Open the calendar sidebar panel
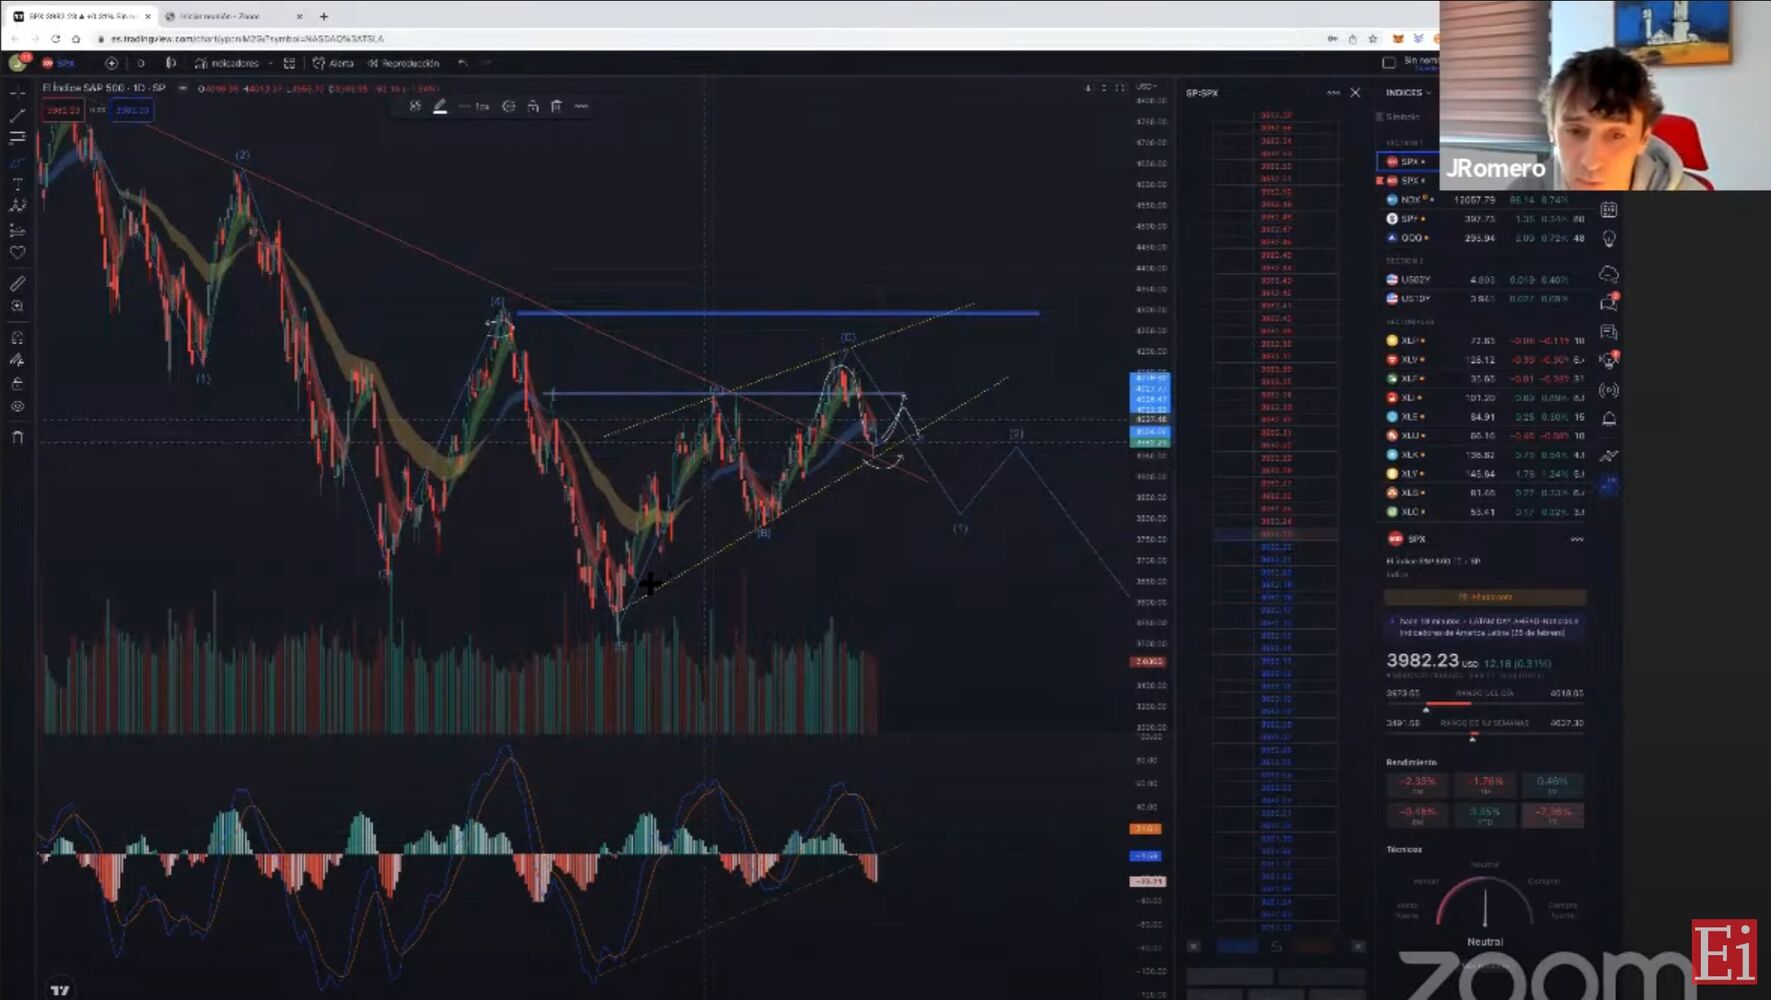The height and width of the screenshot is (1000, 1771). [1609, 210]
